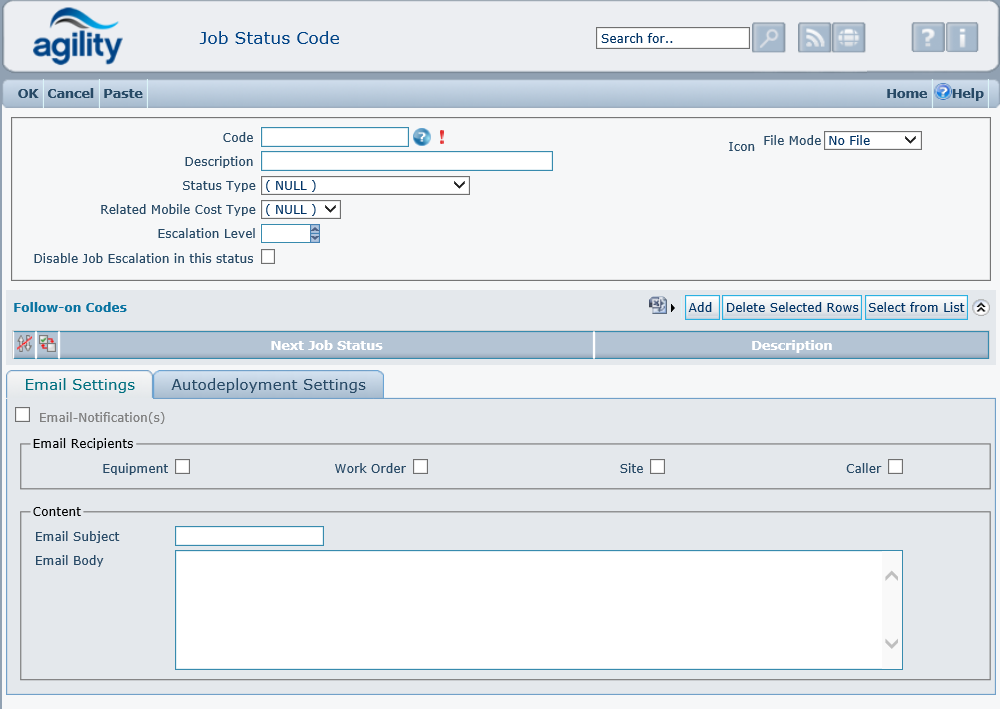This screenshot has width=1000, height=709.
Task: Click the clear sorting icon in the grid header
Action: pos(24,344)
